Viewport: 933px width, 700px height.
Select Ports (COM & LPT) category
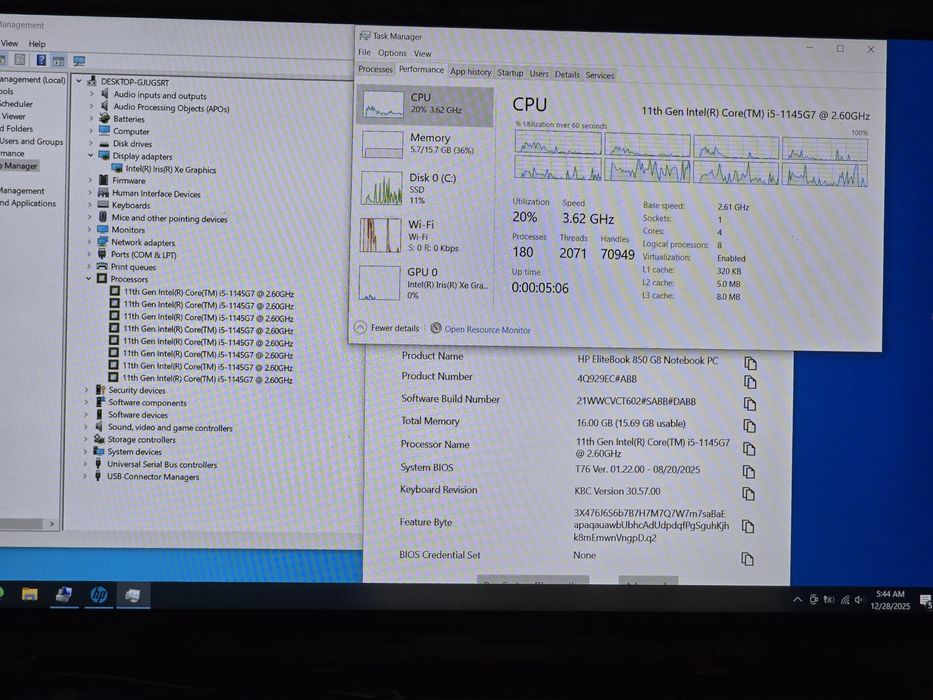(x=136, y=254)
